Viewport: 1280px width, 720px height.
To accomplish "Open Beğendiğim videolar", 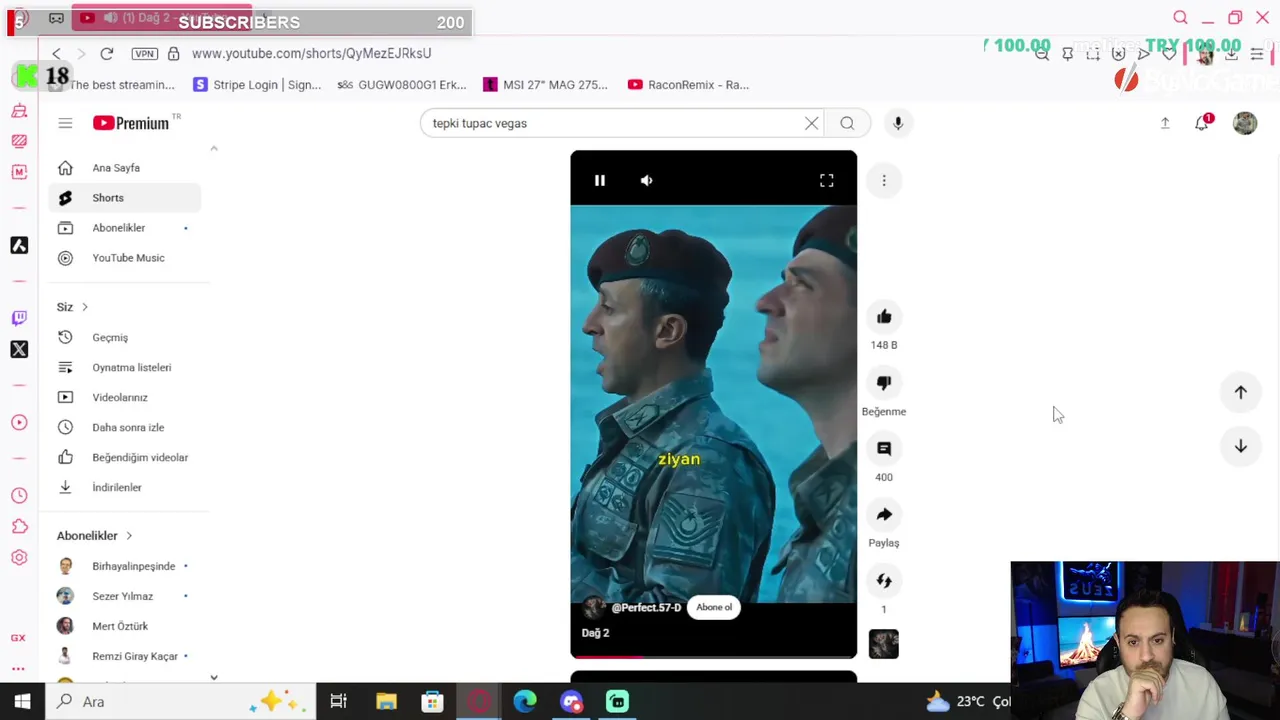I will pyautogui.click(x=125, y=458).
